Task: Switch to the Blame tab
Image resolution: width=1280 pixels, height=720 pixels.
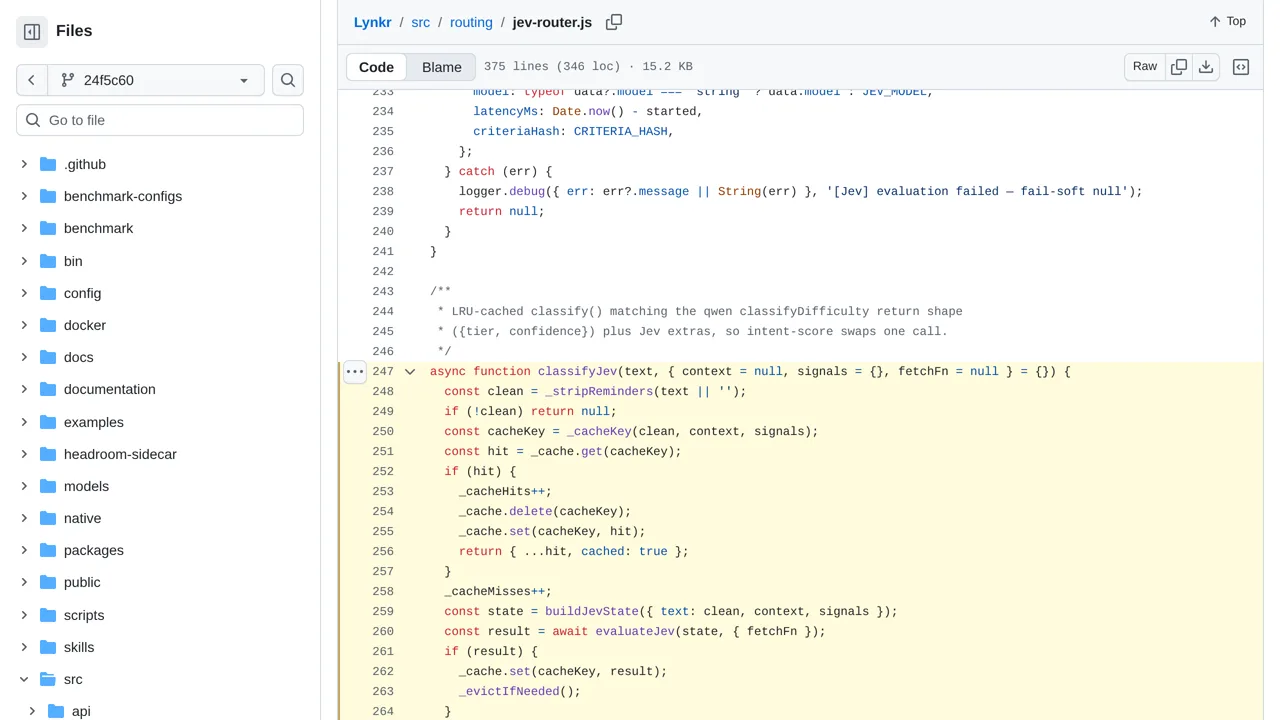Action: point(442,67)
